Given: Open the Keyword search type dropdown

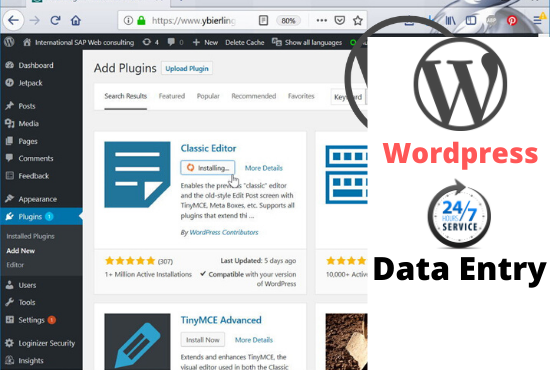Looking at the screenshot, I should [349, 97].
